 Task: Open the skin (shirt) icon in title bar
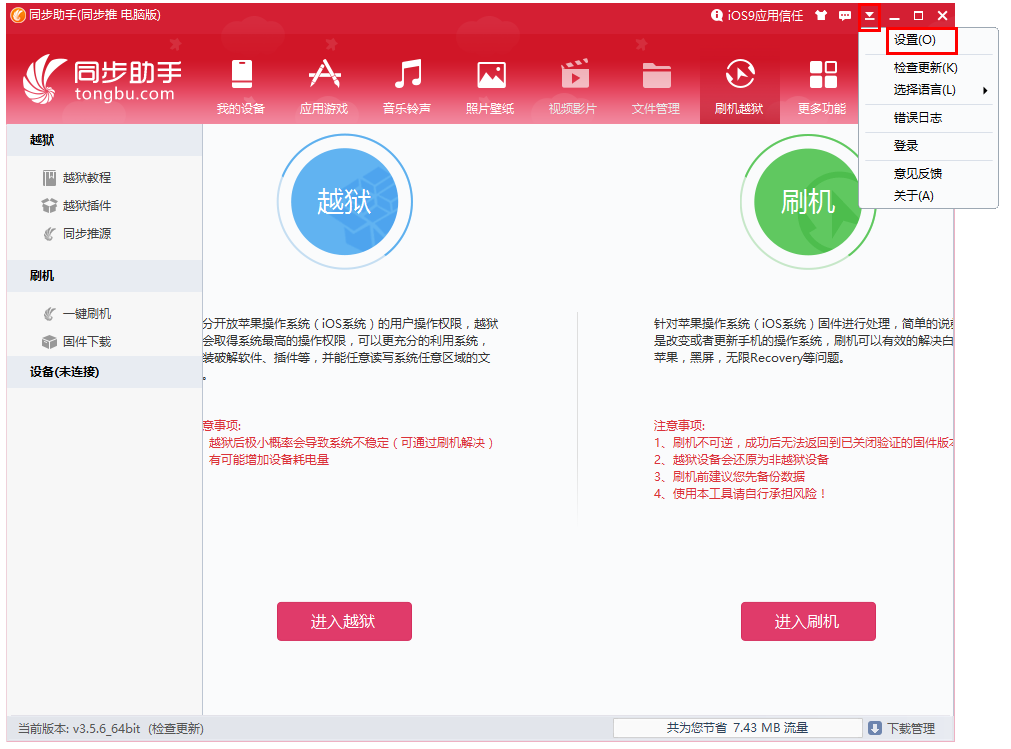pos(821,15)
